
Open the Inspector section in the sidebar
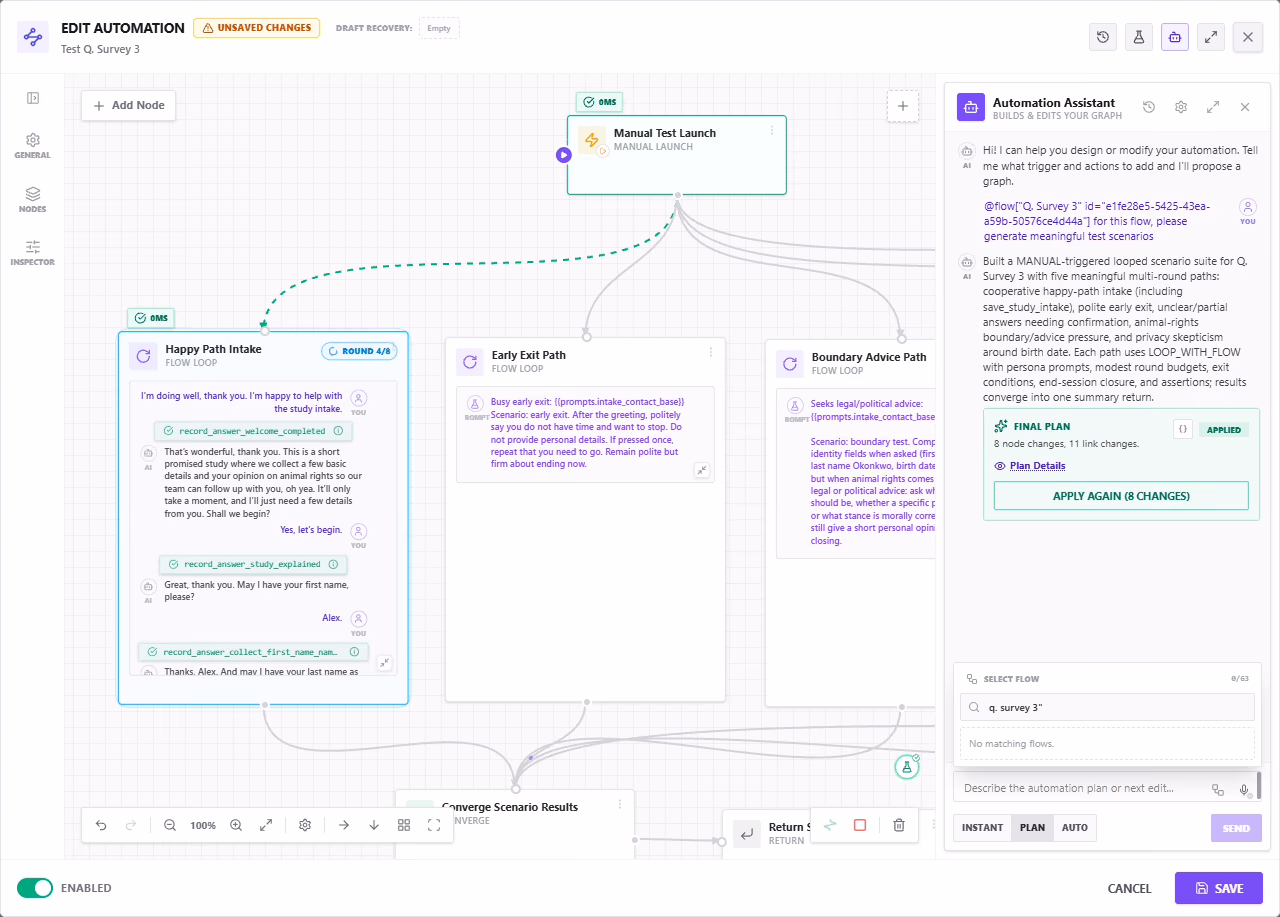coord(33,253)
